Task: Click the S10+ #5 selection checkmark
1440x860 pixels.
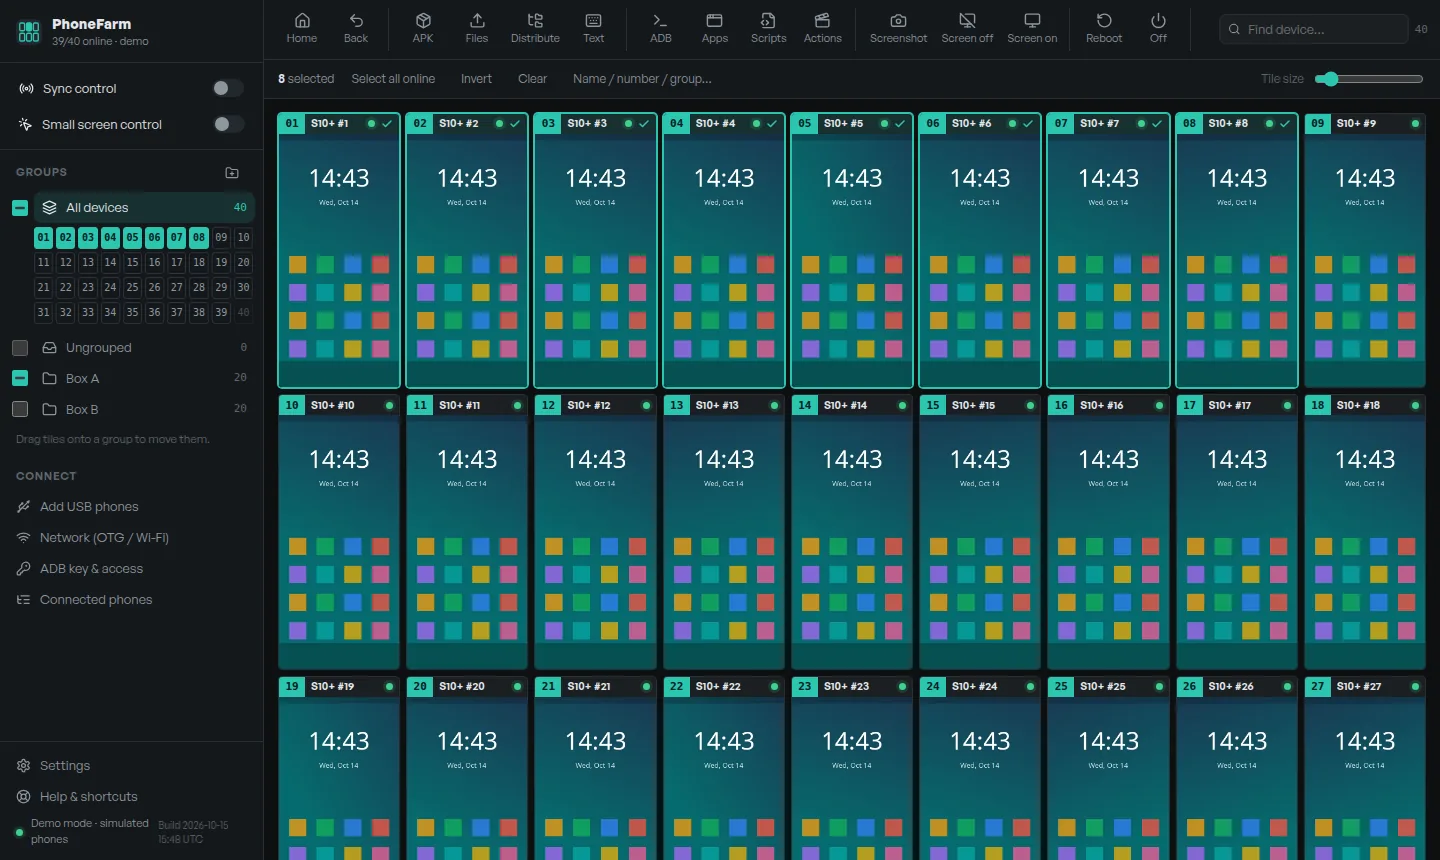Action: [x=900, y=124]
